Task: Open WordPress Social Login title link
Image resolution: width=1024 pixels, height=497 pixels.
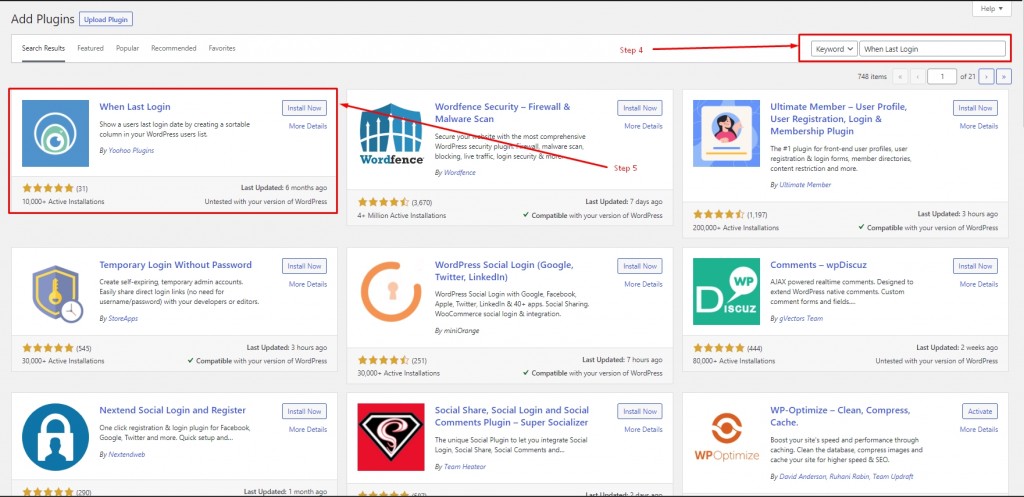Action: click(504, 271)
